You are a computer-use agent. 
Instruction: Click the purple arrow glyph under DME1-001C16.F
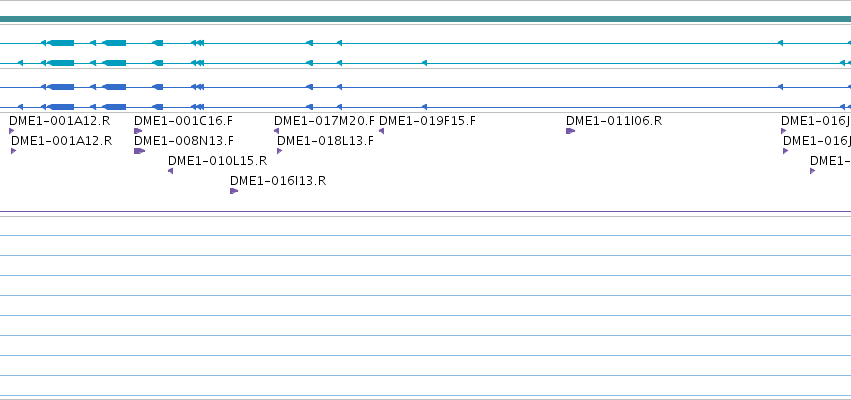click(138, 131)
